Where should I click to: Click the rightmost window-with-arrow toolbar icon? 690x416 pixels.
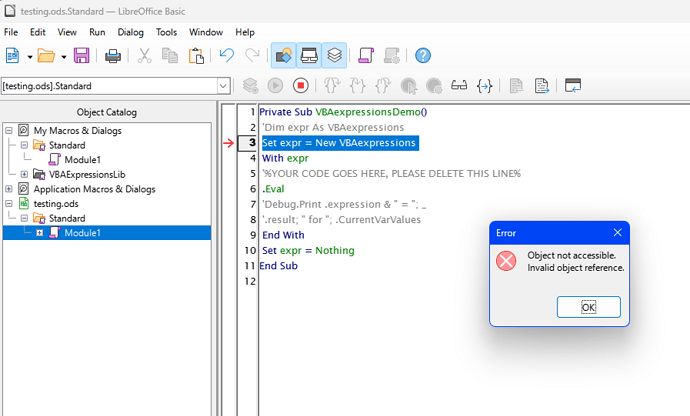coord(573,85)
